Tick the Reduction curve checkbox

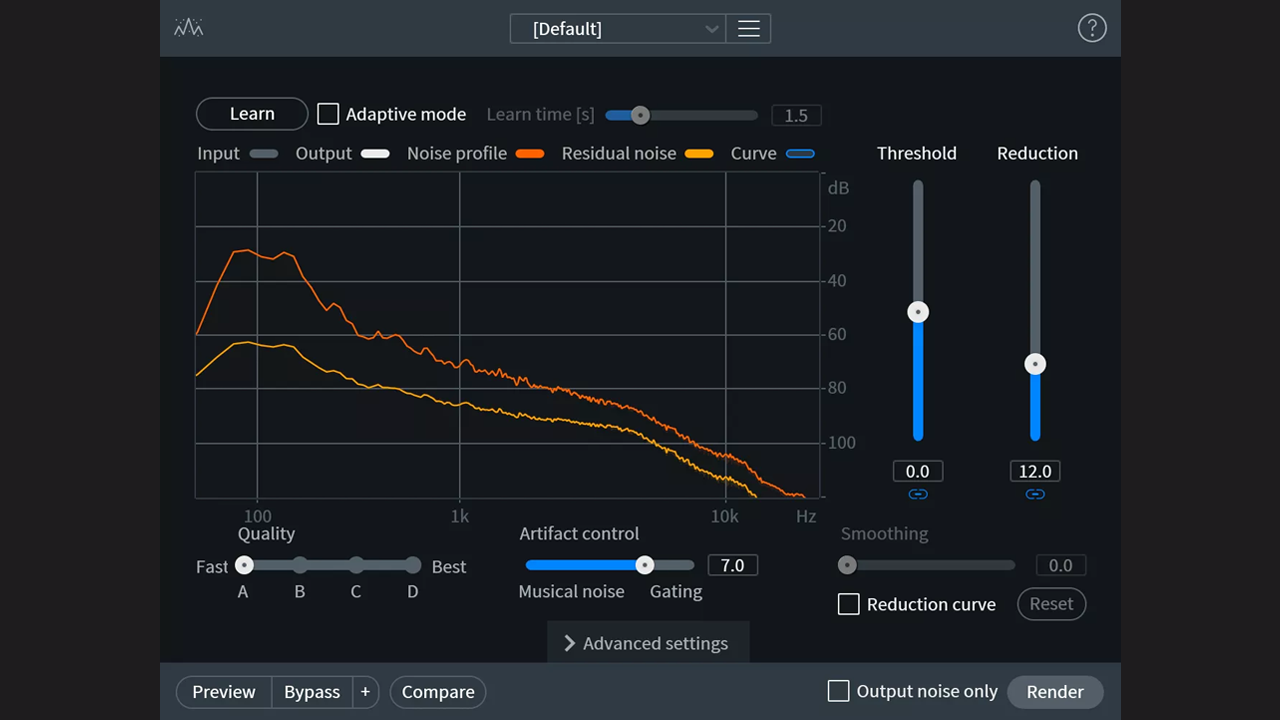pyautogui.click(x=848, y=604)
